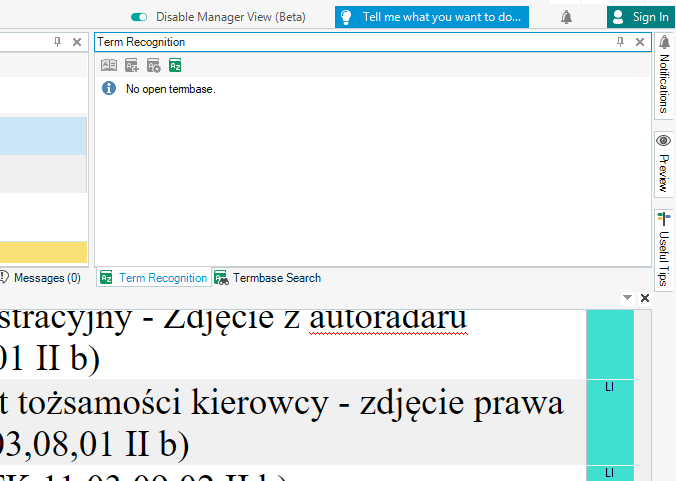Viewport: 676px width, 481px height.
Task: Switch to the Term Recognition tab
Action: [154, 278]
